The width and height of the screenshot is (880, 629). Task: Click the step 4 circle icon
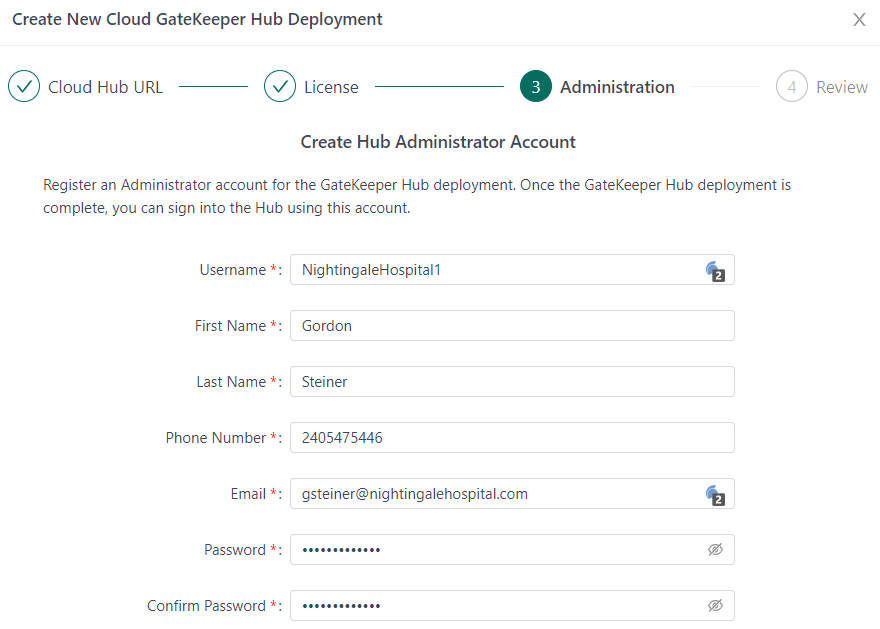[792, 87]
